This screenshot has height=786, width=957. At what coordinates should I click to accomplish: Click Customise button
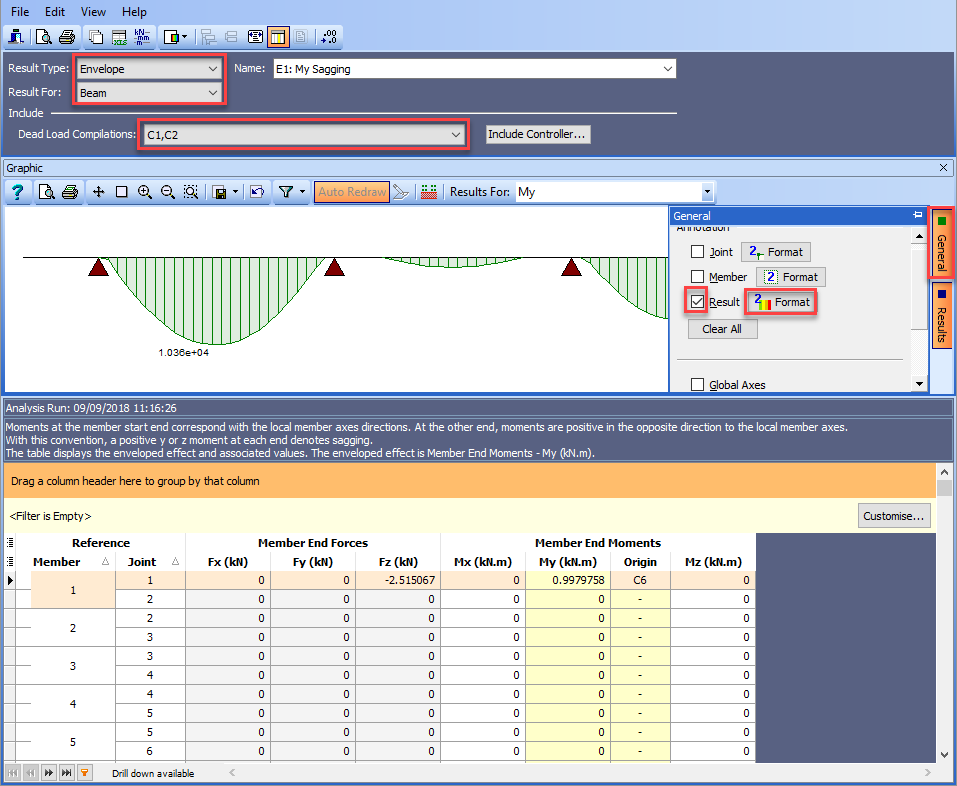pyautogui.click(x=894, y=516)
